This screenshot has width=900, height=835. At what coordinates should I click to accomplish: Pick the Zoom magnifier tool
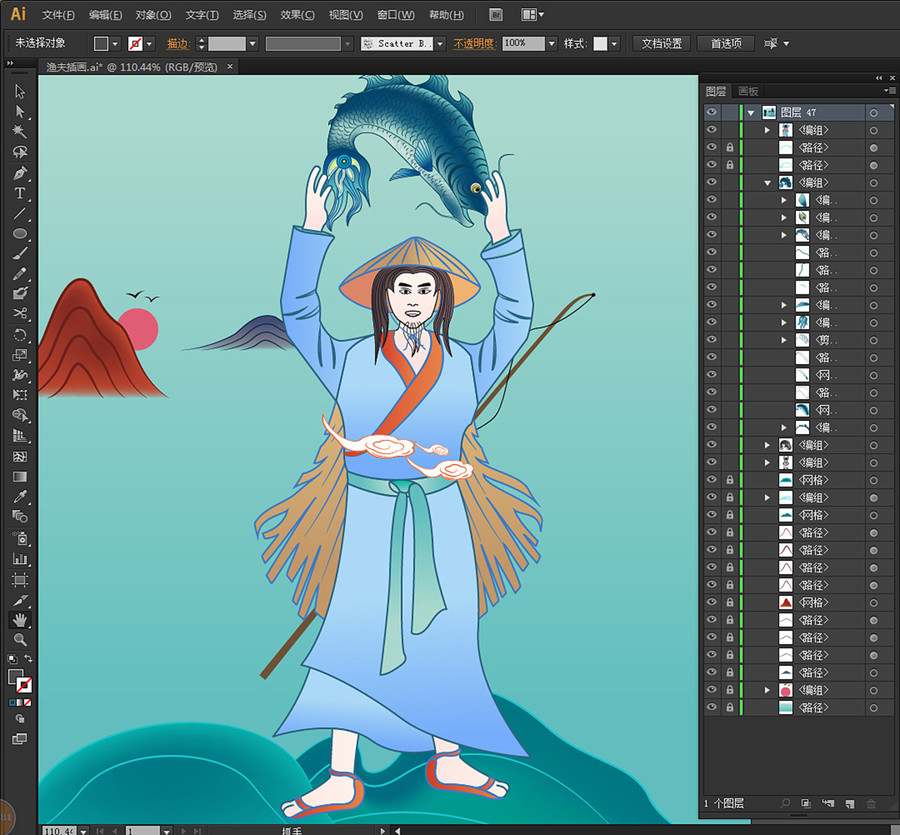coord(20,640)
